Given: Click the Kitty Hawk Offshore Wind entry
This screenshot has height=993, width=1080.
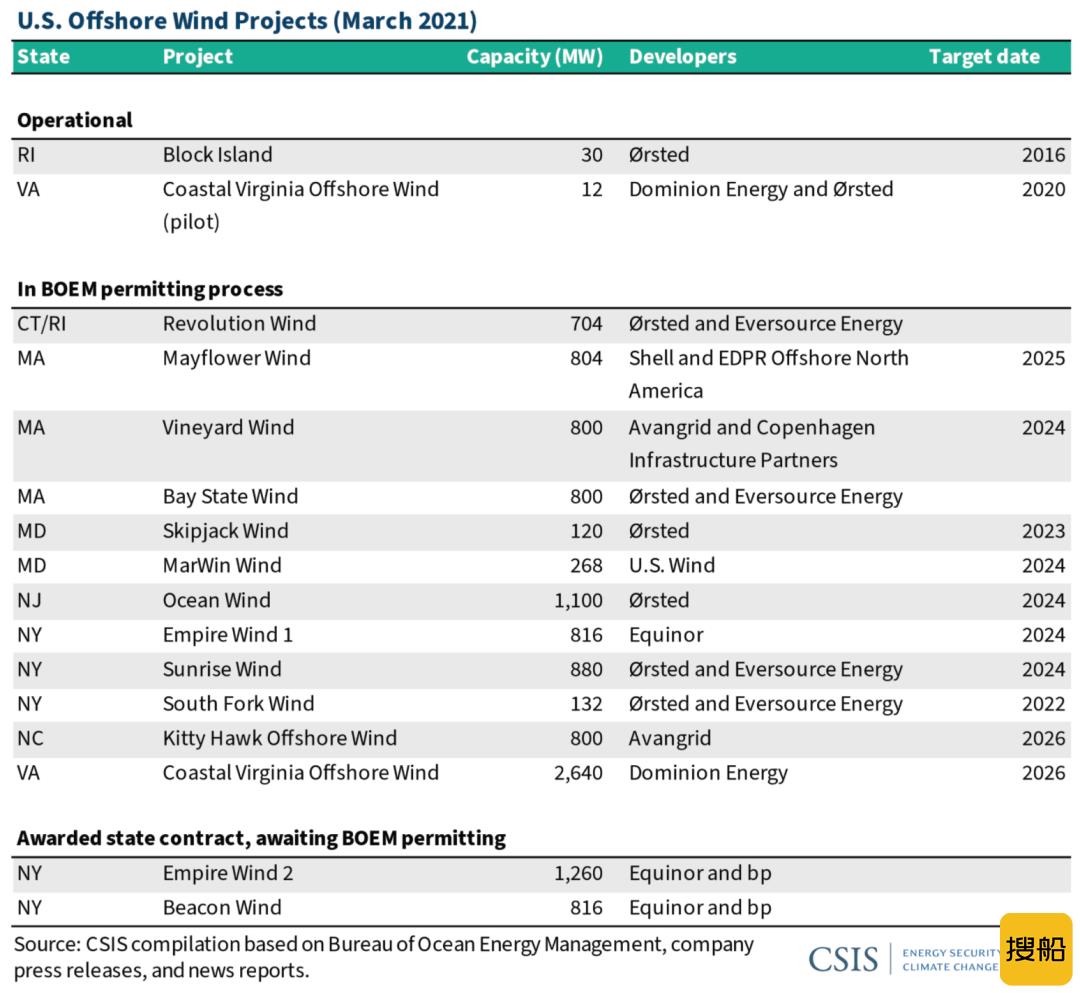Looking at the screenshot, I should click(x=280, y=738).
